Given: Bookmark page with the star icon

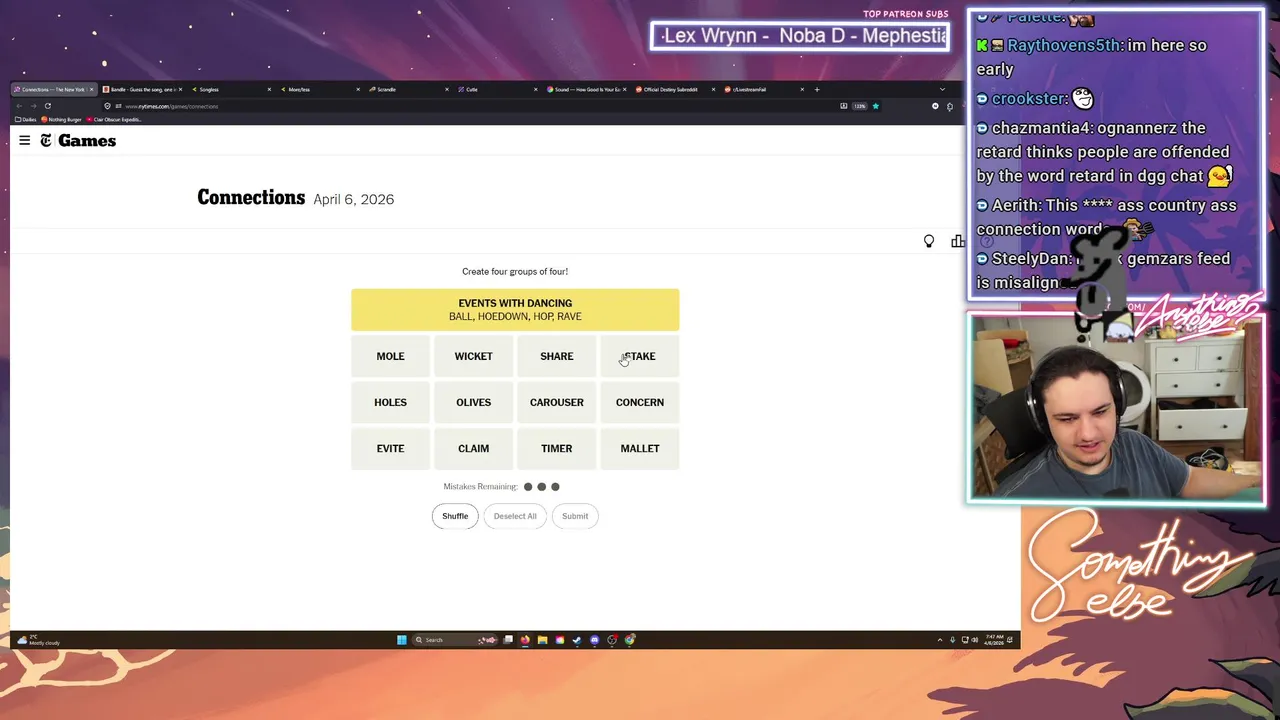Looking at the screenshot, I should tap(876, 106).
